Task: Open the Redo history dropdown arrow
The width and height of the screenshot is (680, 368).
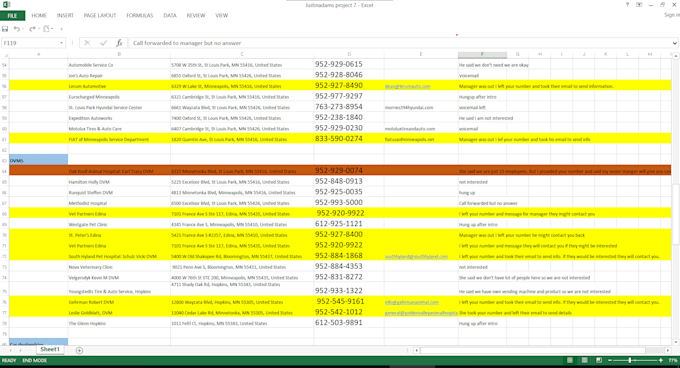Action: point(38,29)
